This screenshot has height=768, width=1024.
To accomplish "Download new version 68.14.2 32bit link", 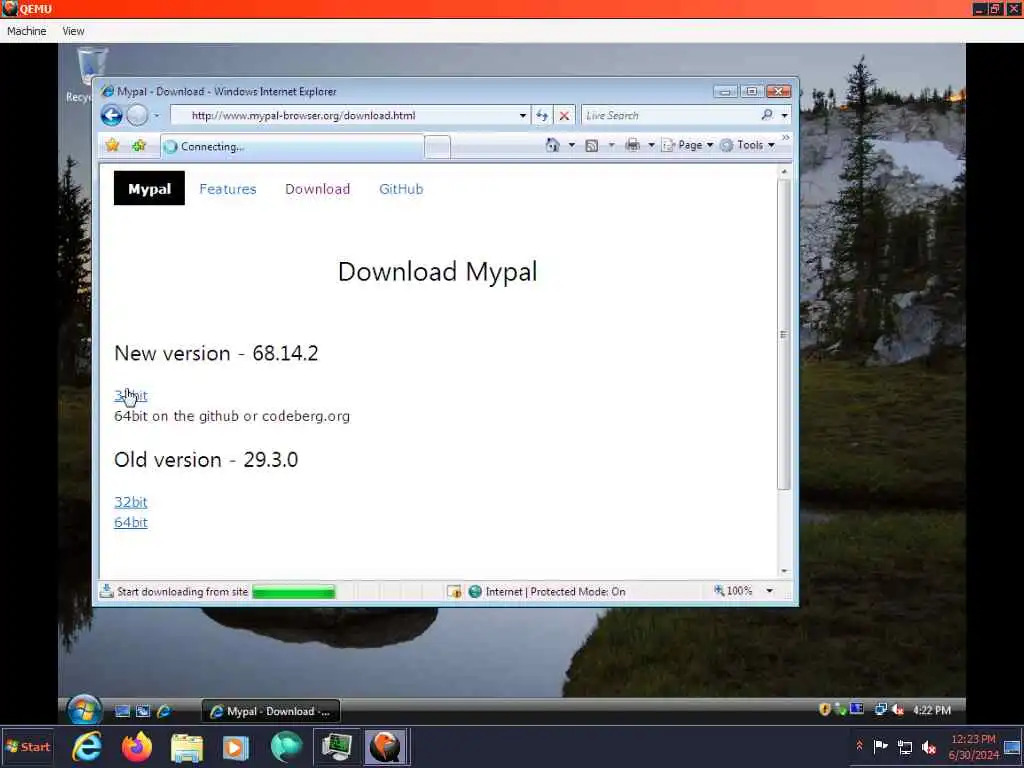I will pos(131,396).
